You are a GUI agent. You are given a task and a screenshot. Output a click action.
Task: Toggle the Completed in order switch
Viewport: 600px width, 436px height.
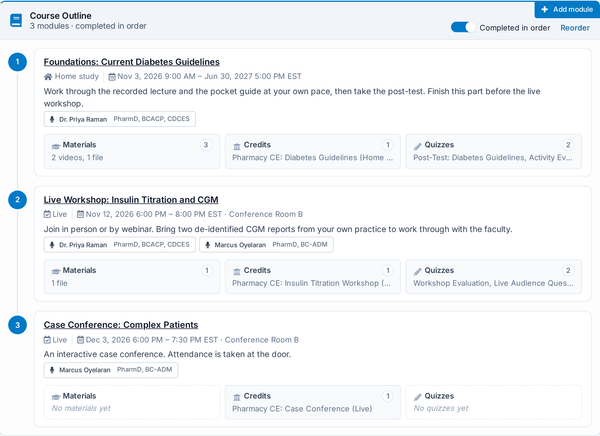pos(463,27)
